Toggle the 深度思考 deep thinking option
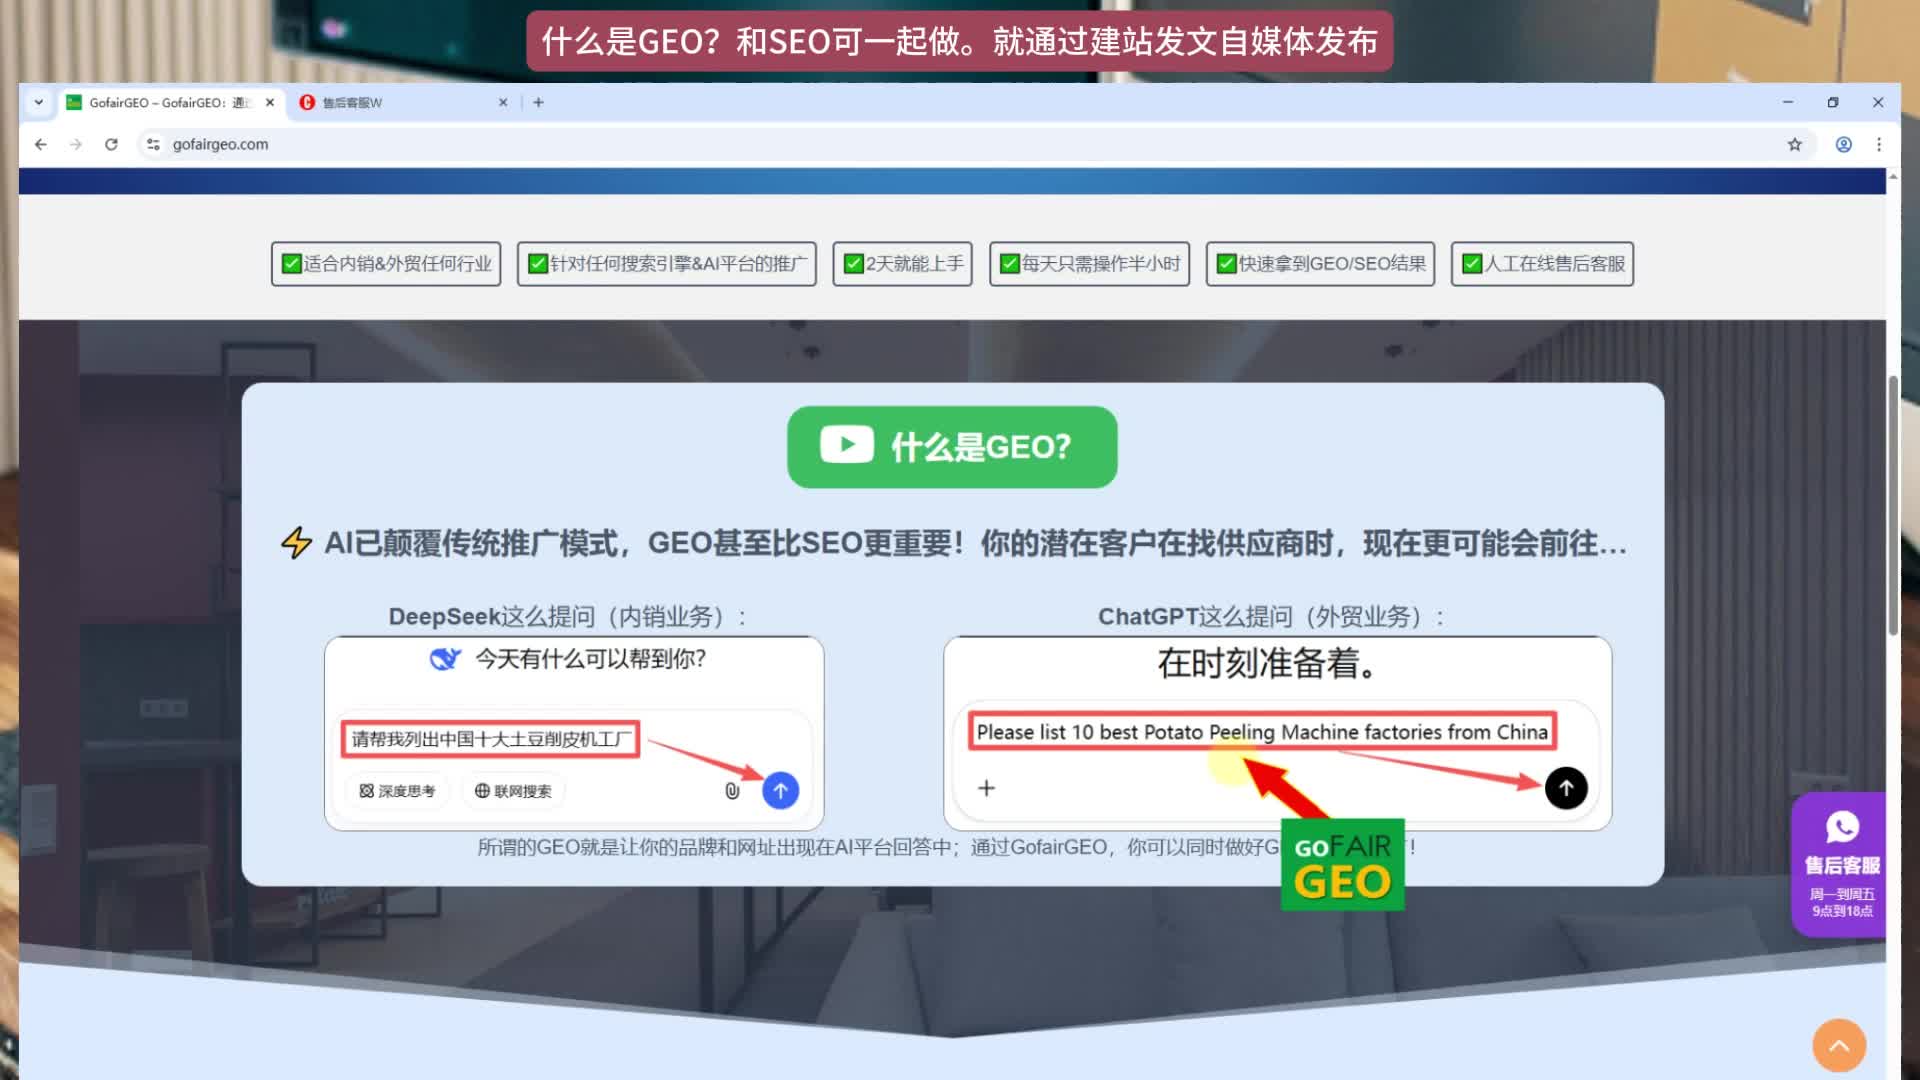Image resolution: width=1920 pixels, height=1080 pixels. [x=397, y=791]
